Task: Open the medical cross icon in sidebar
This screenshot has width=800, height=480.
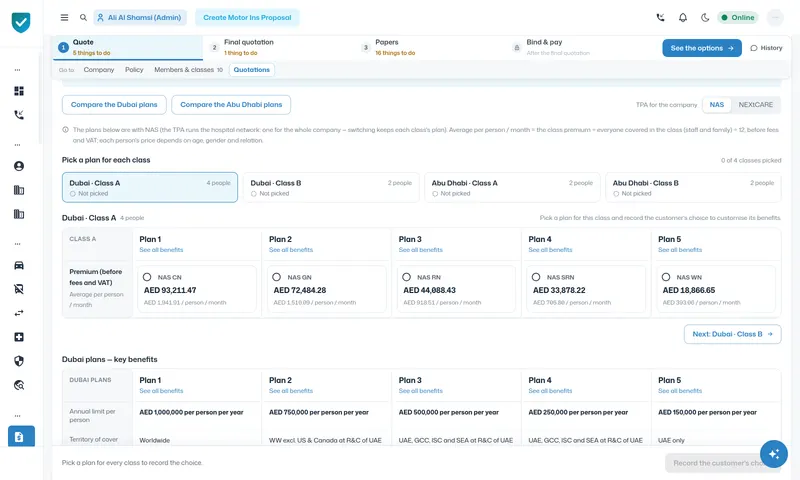Action: click(19, 337)
